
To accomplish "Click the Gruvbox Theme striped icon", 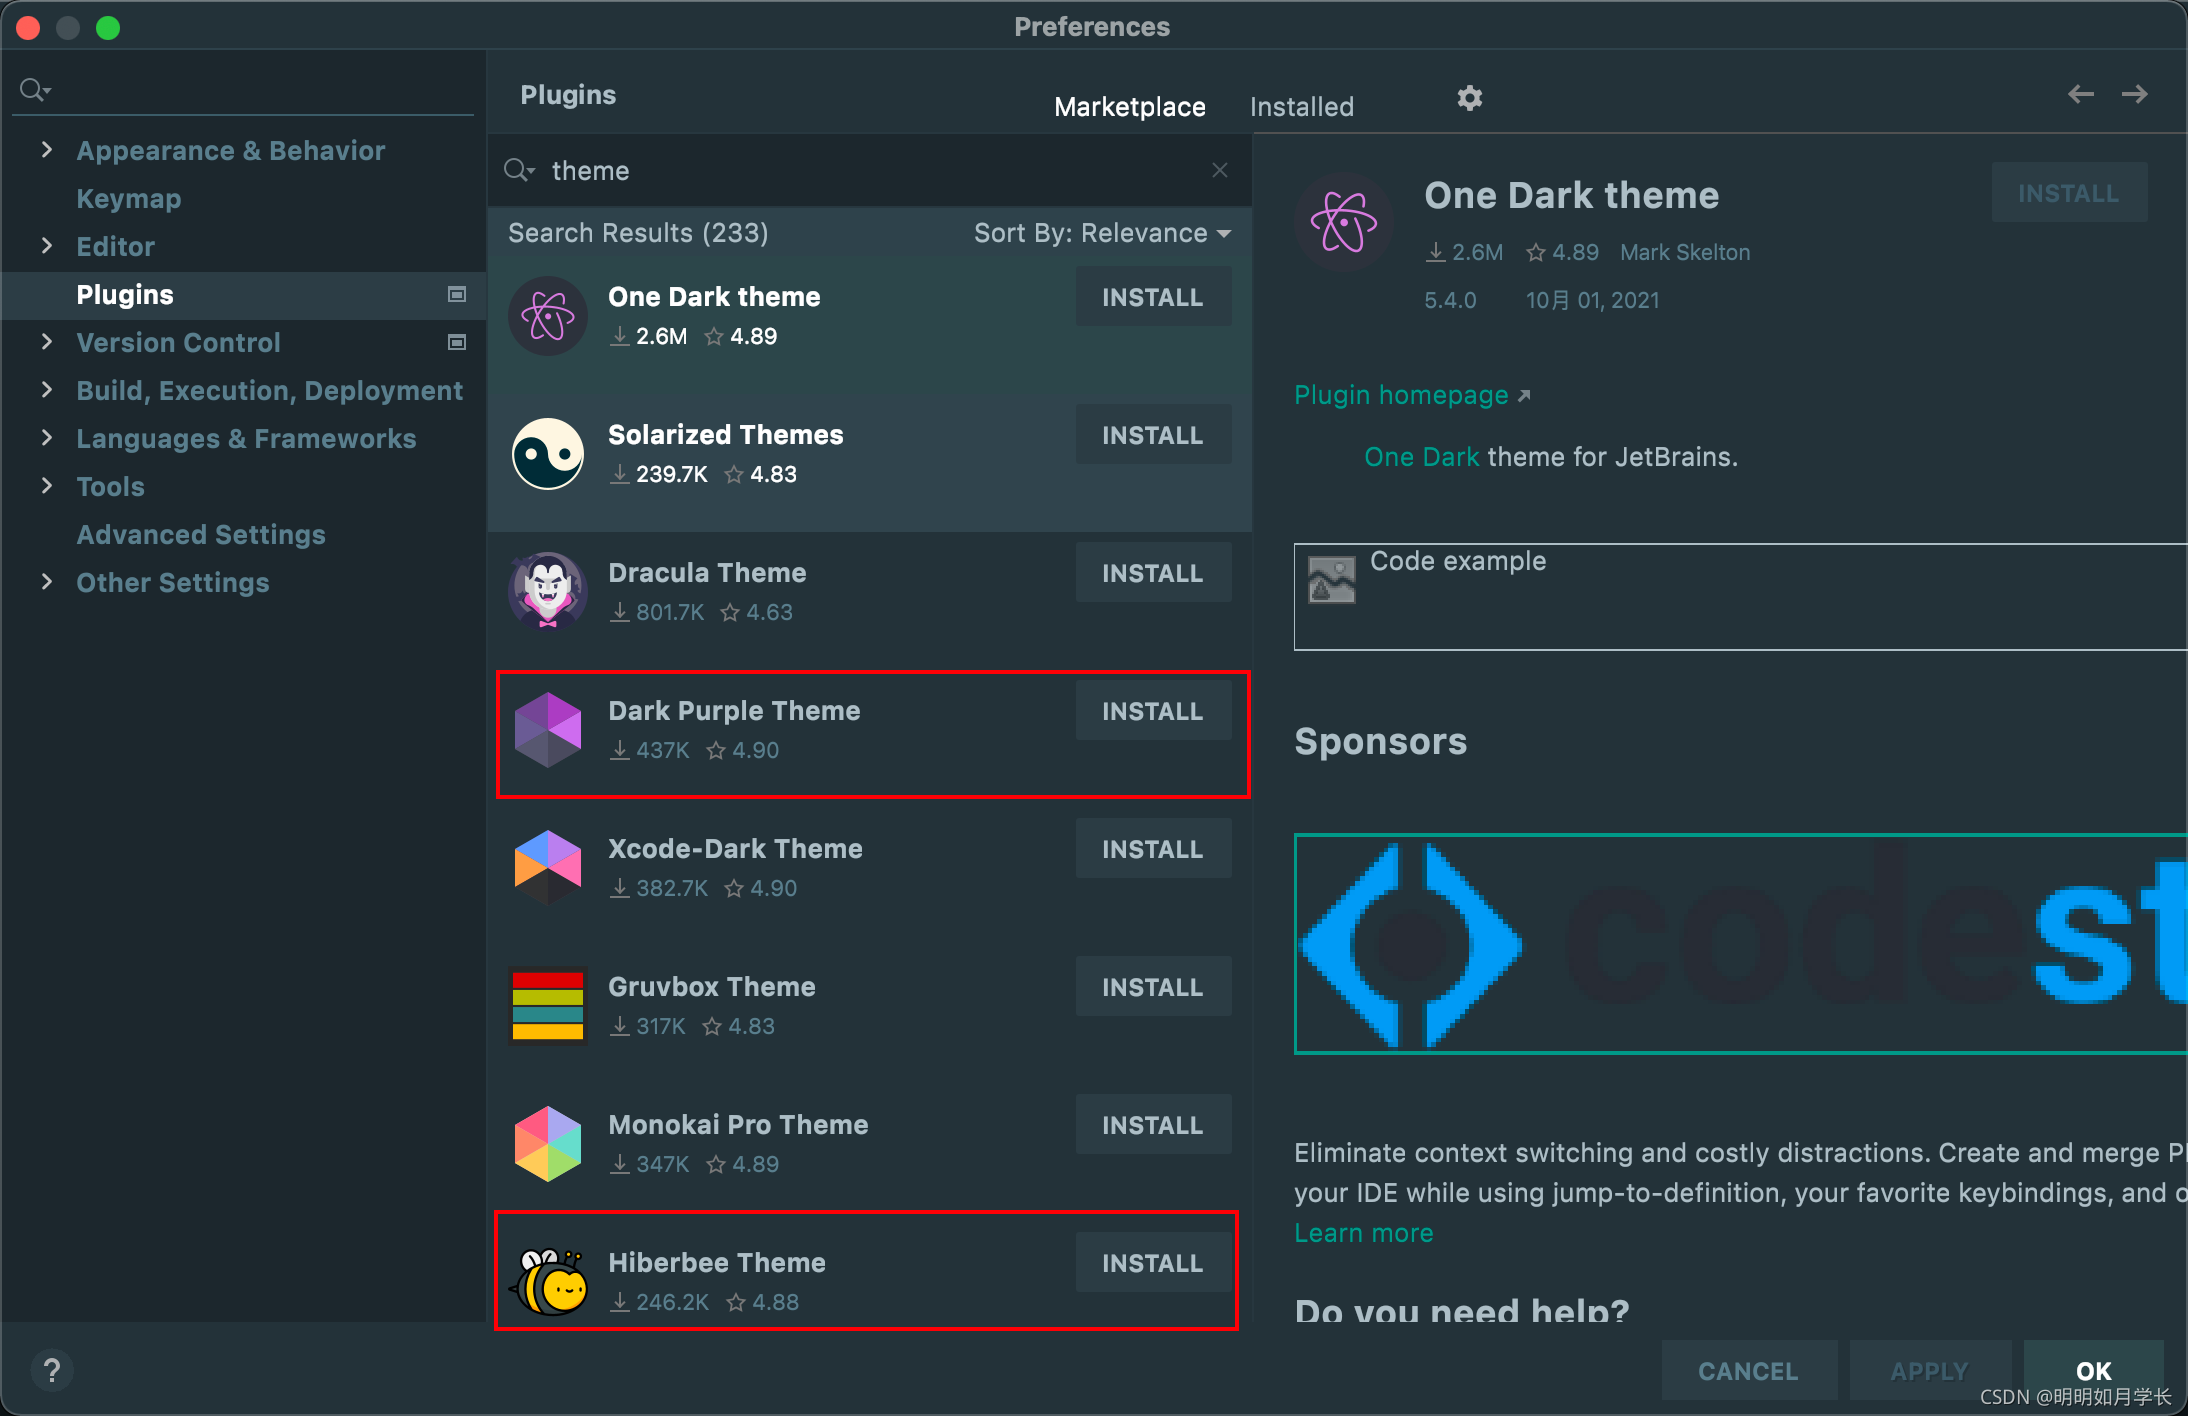I will pos(547,1006).
